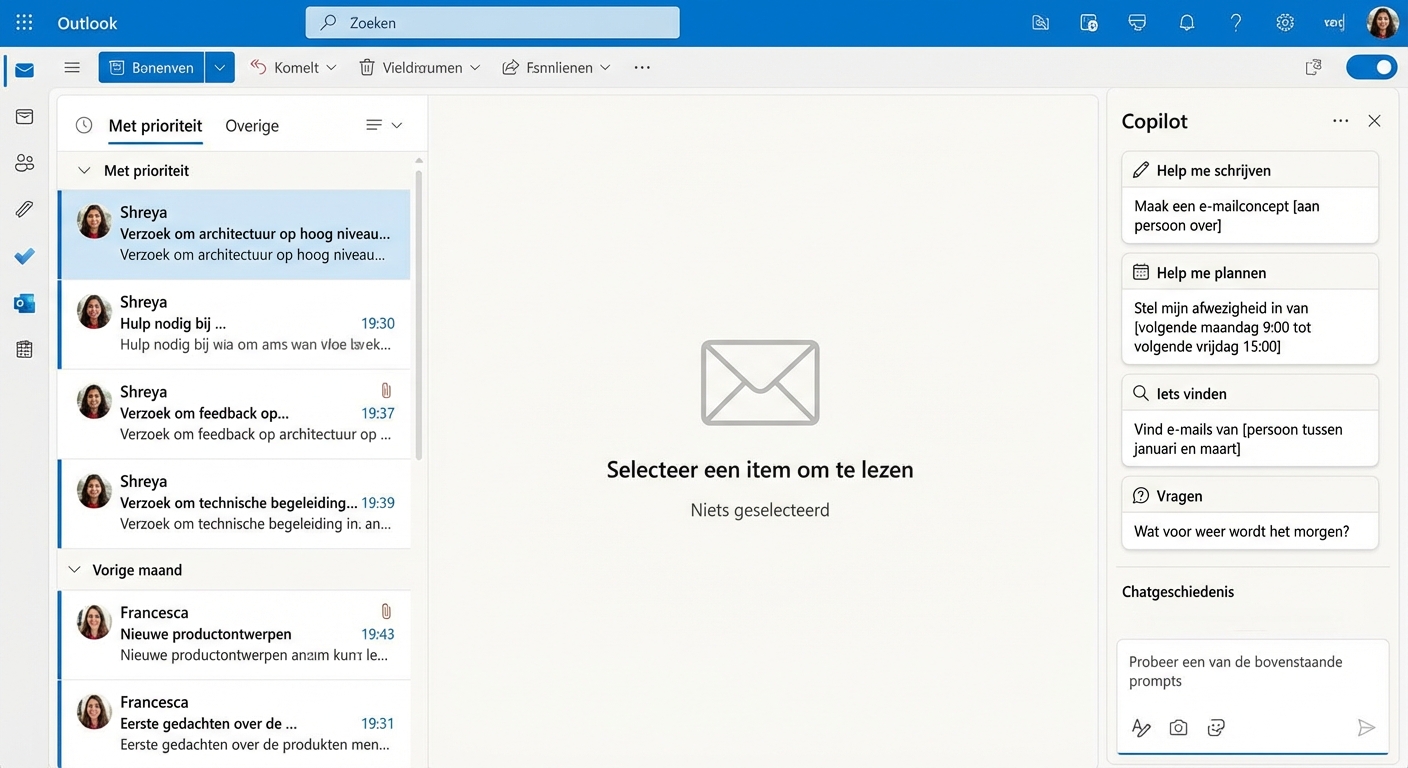
Task: Click the camera icon in Copilot chat box
Action: (x=1178, y=727)
